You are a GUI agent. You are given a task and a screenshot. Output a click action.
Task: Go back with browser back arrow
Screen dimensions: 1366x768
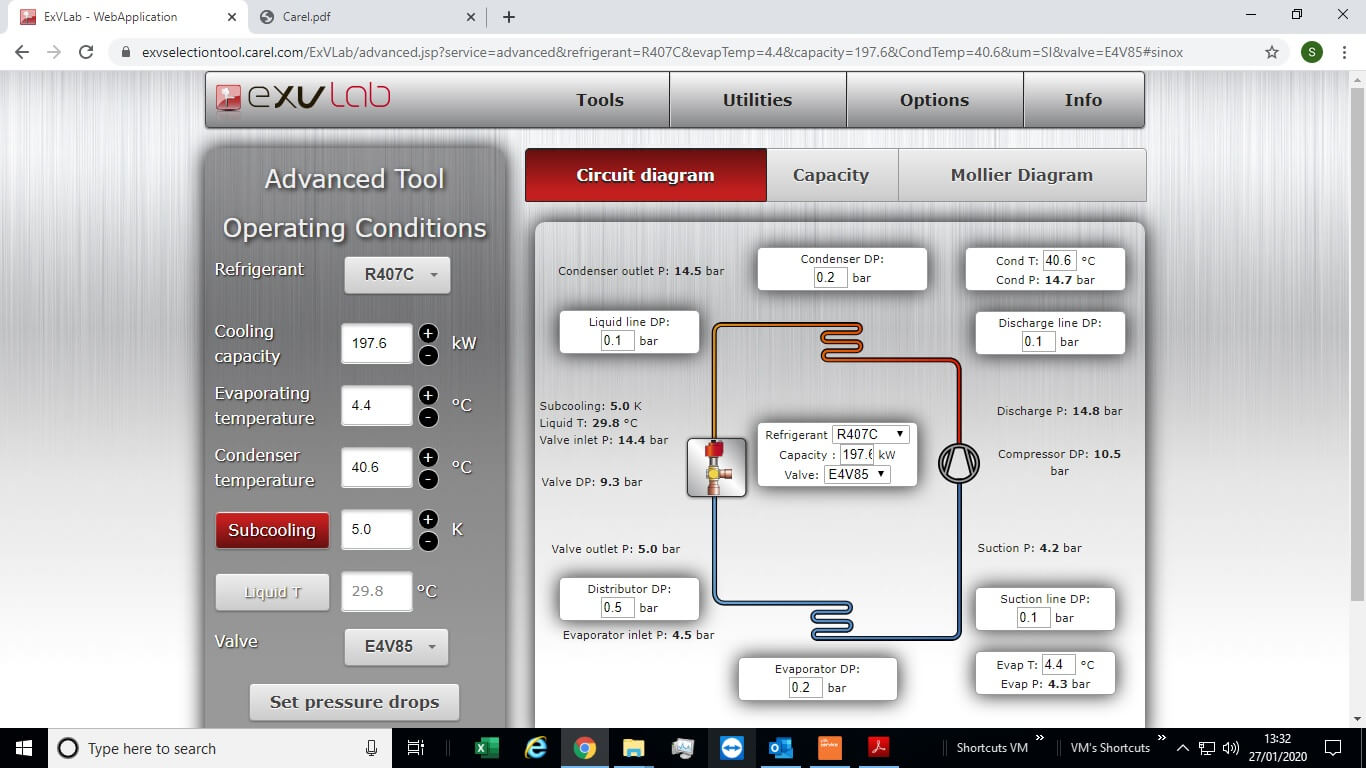coord(22,52)
